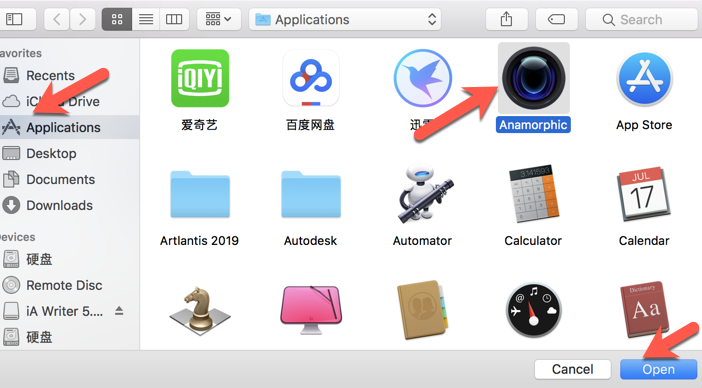Open the item grouping dropdown

tap(218, 19)
